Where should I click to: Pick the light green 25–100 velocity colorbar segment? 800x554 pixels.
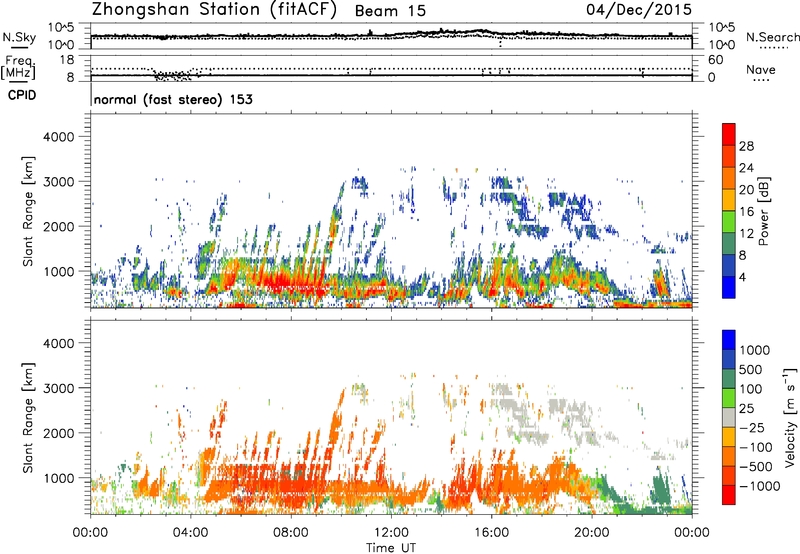click(x=729, y=398)
